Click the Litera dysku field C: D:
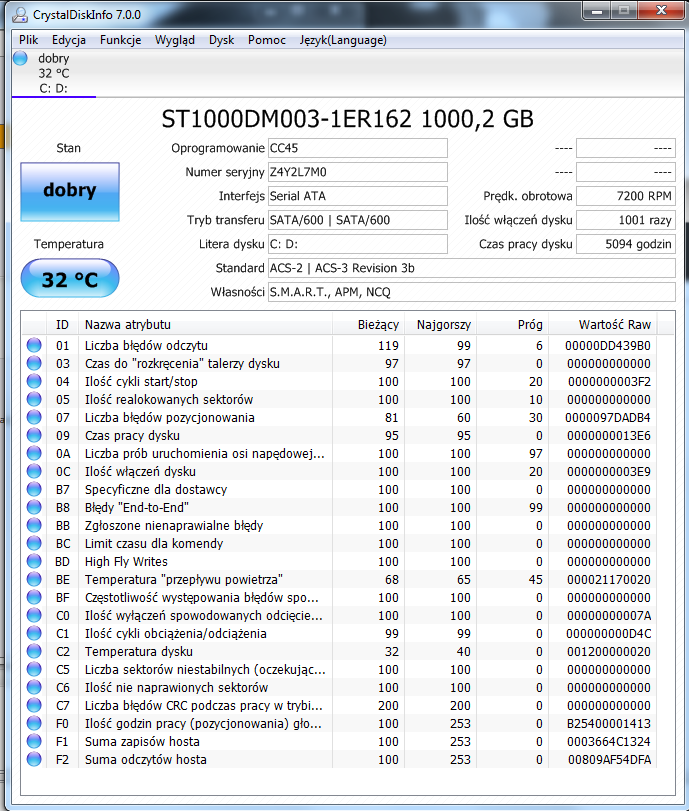This screenshot has width=689, height=812. point(358,244)
